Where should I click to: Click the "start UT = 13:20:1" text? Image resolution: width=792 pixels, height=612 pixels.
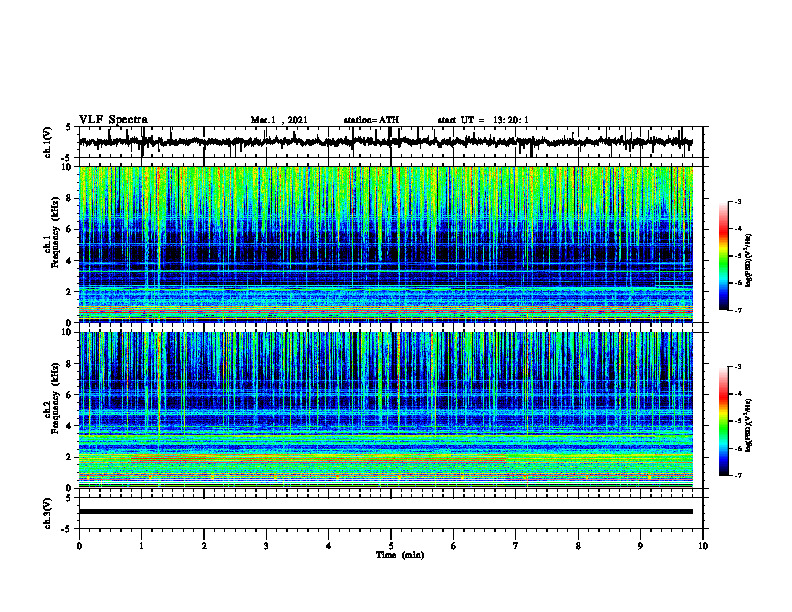[483, 120]
